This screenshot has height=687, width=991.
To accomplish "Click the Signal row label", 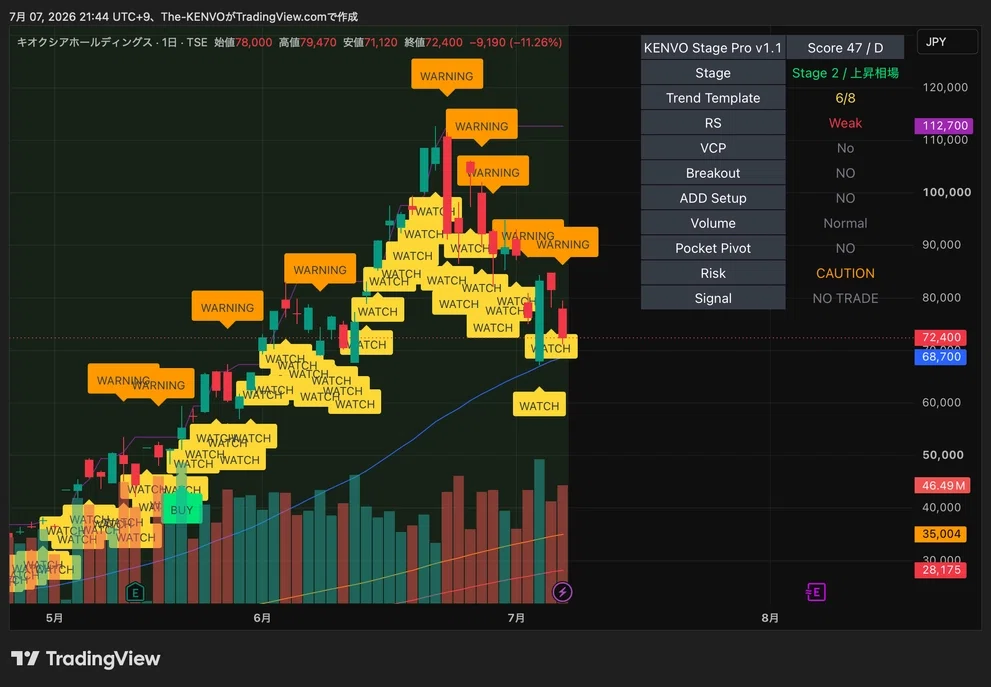I will (x=713, y=298).
